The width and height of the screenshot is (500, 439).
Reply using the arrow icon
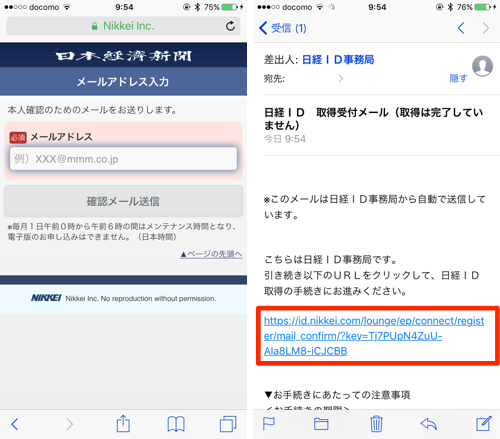point(429,424)
